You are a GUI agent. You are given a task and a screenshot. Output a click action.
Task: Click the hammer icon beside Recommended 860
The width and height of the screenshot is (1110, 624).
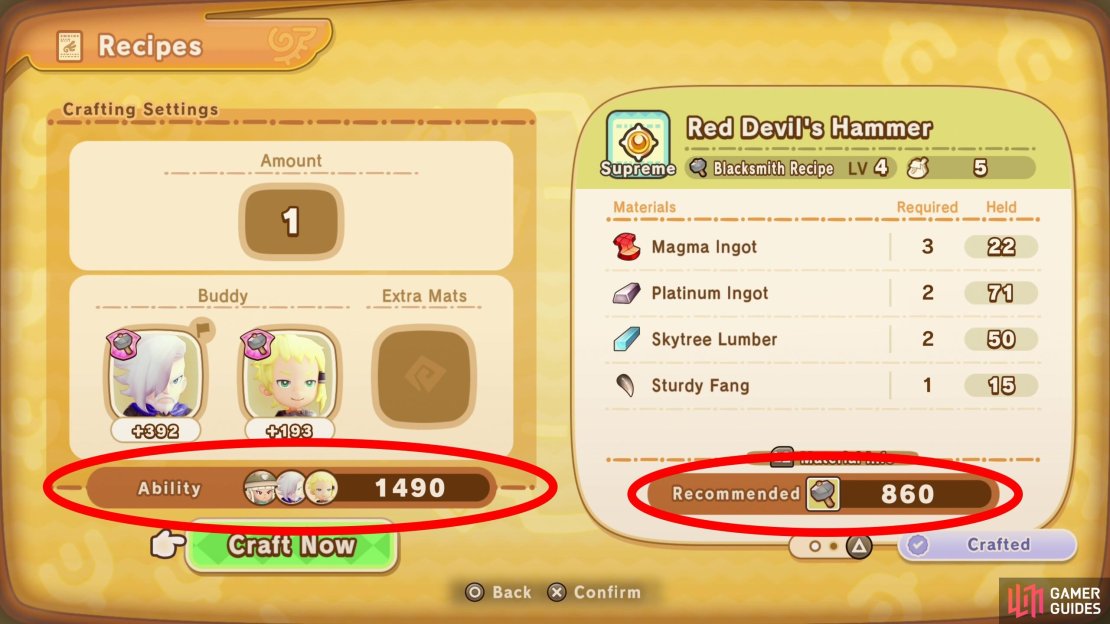point(823,494)
